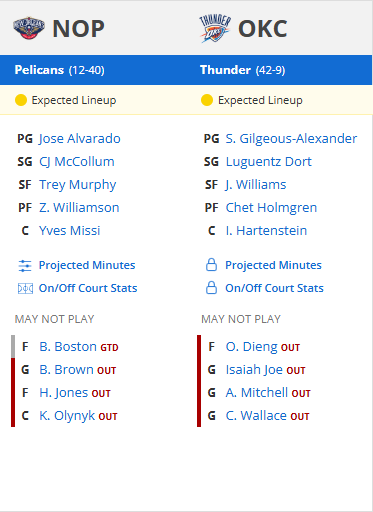Open Jose Alvarado's player page
The image size is (373, 512).
point(80,139)
